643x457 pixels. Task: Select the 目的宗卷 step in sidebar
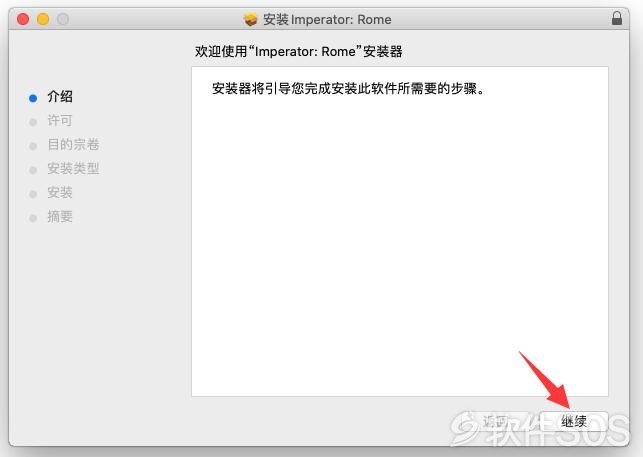point(73,144)
